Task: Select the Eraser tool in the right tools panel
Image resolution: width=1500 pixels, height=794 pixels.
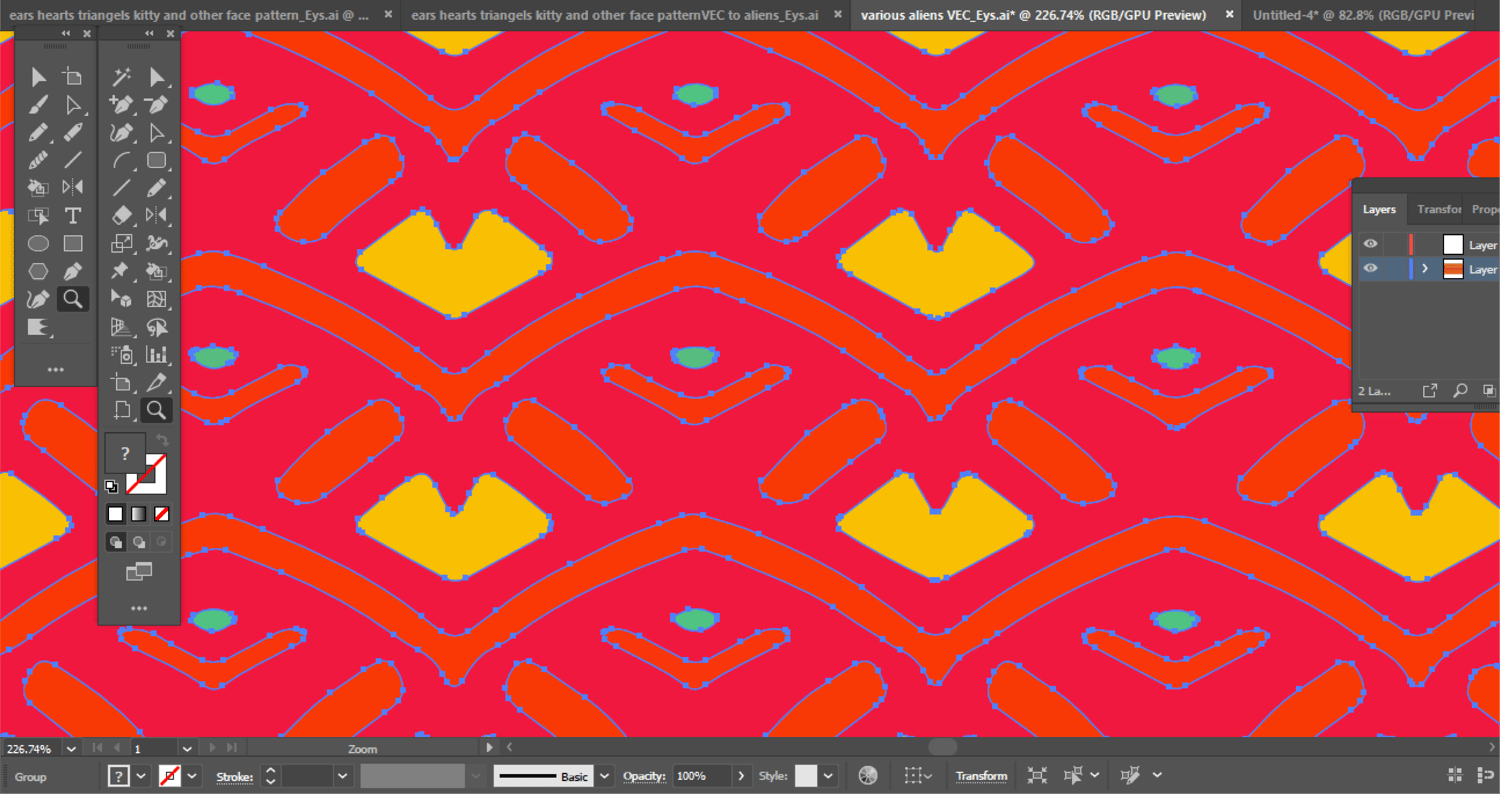Action: coord(122,215)
